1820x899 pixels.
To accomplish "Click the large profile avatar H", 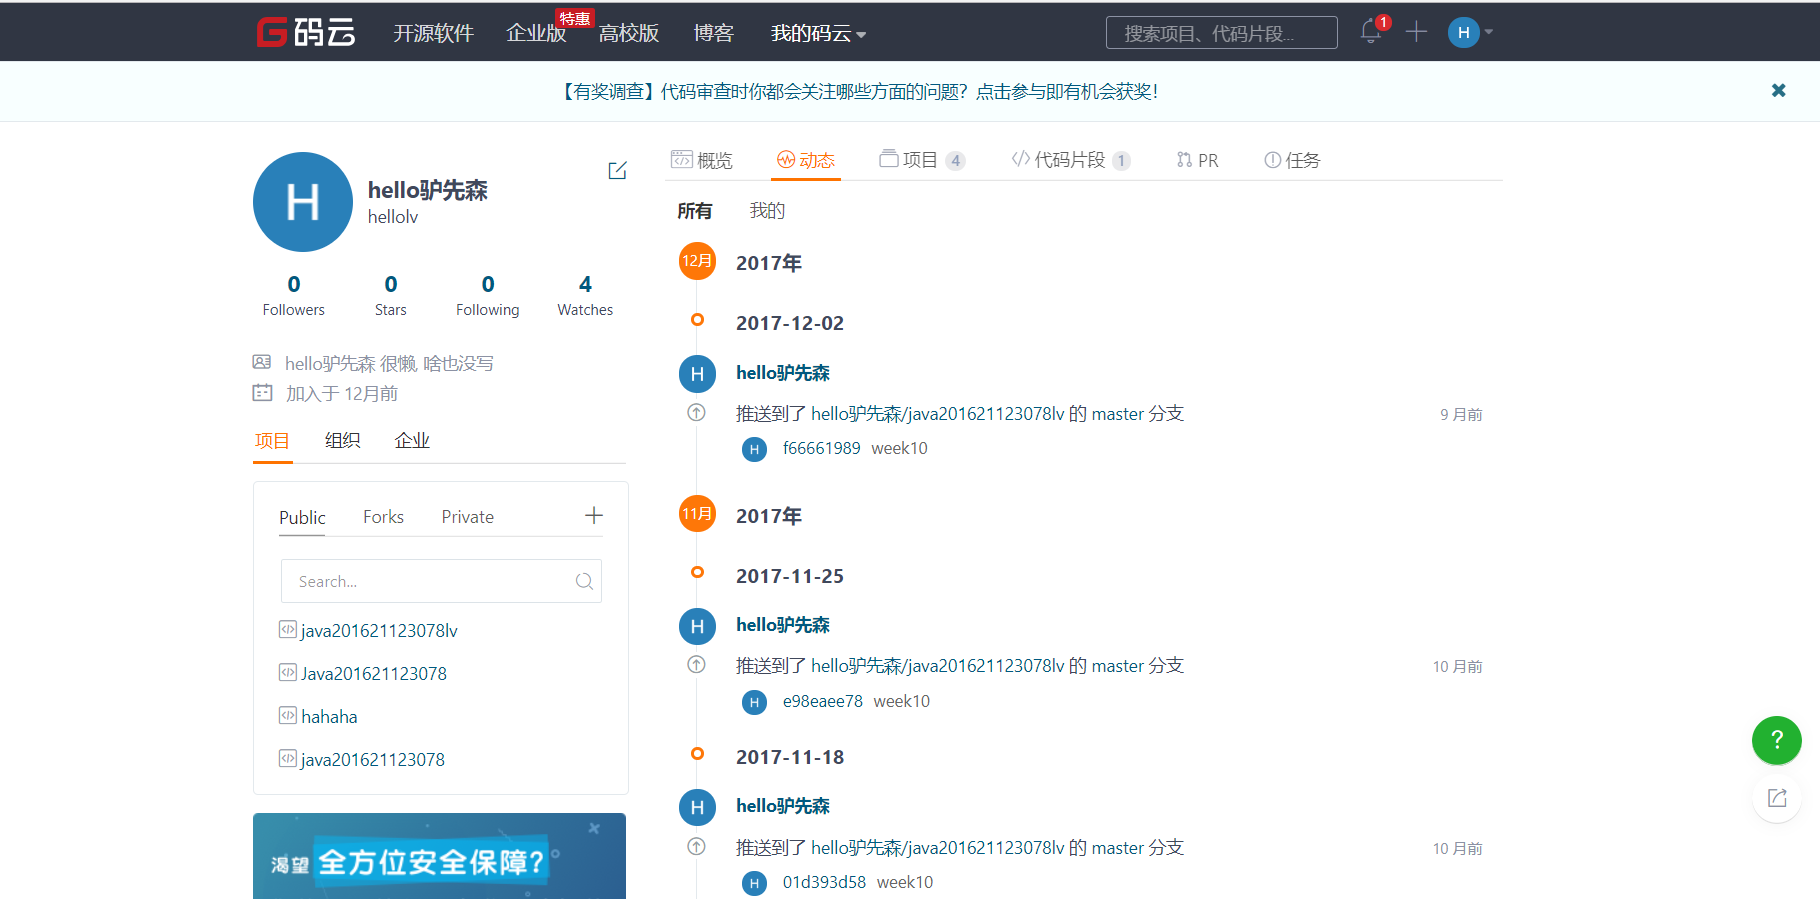I will [303, 202].
